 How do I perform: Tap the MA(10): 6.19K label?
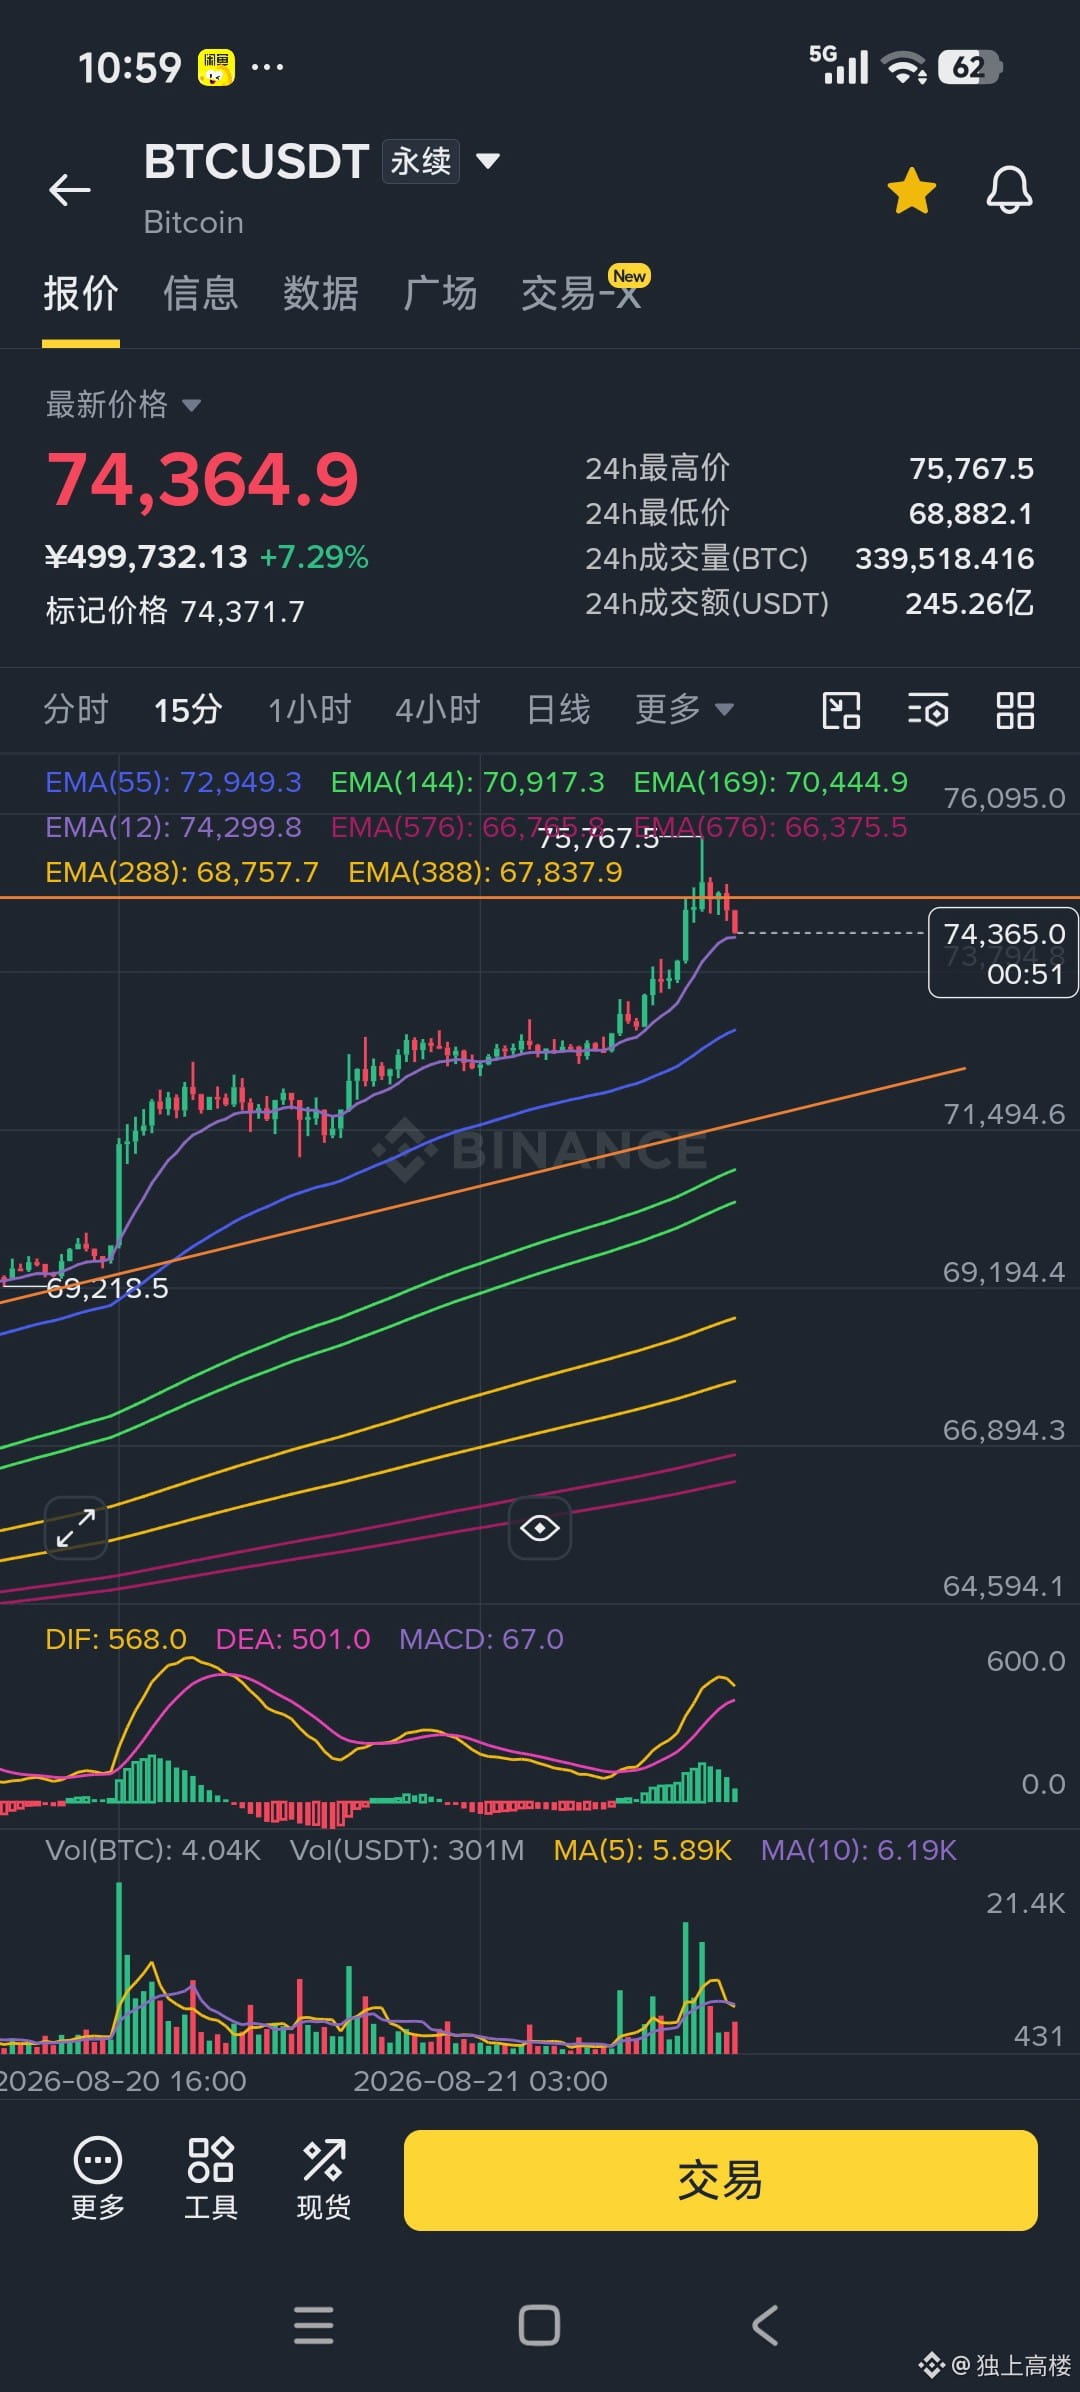[x=859, y=1850]
